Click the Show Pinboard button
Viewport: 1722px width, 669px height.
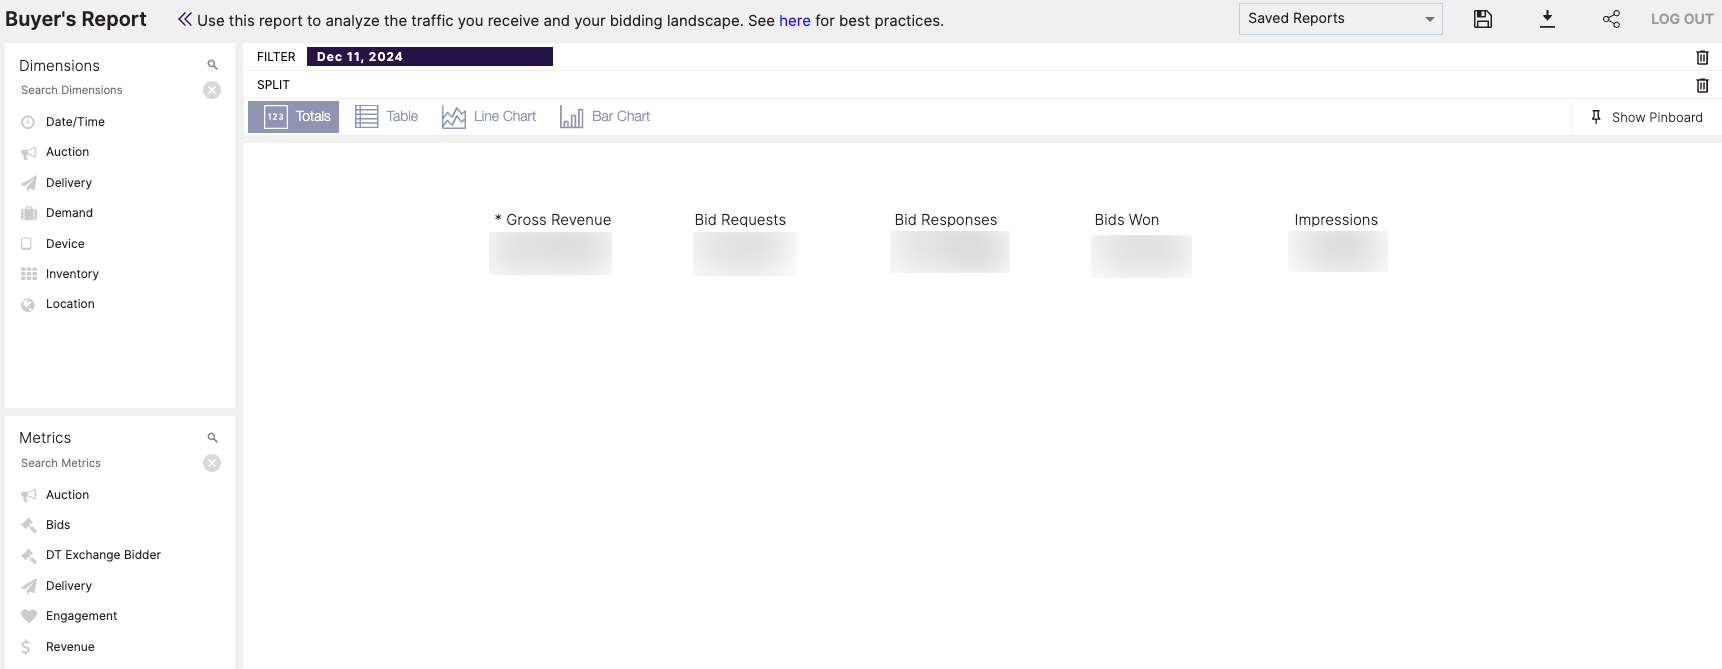point(1646,117)
